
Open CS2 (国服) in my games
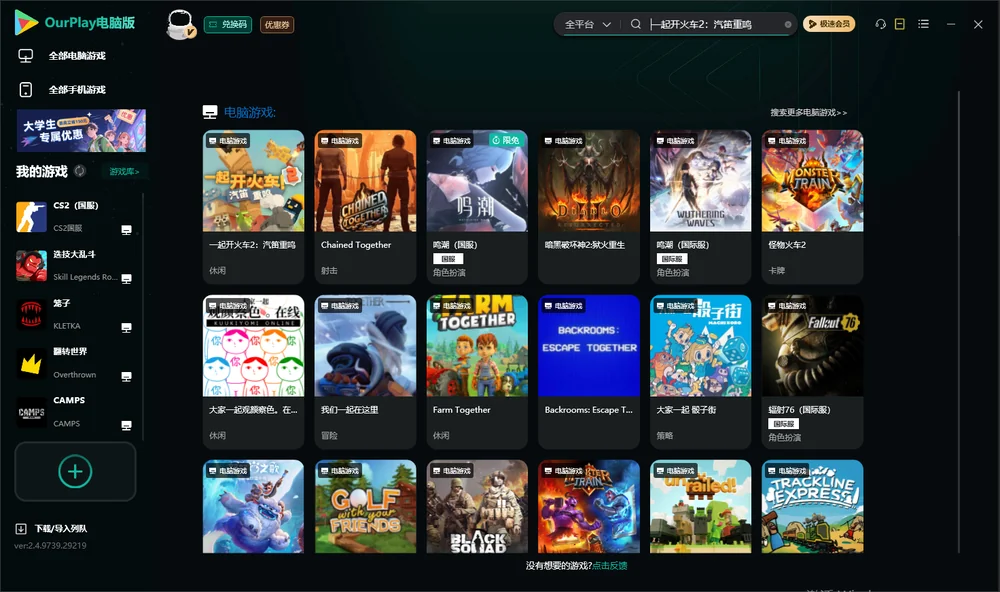(x=75, y=216)
